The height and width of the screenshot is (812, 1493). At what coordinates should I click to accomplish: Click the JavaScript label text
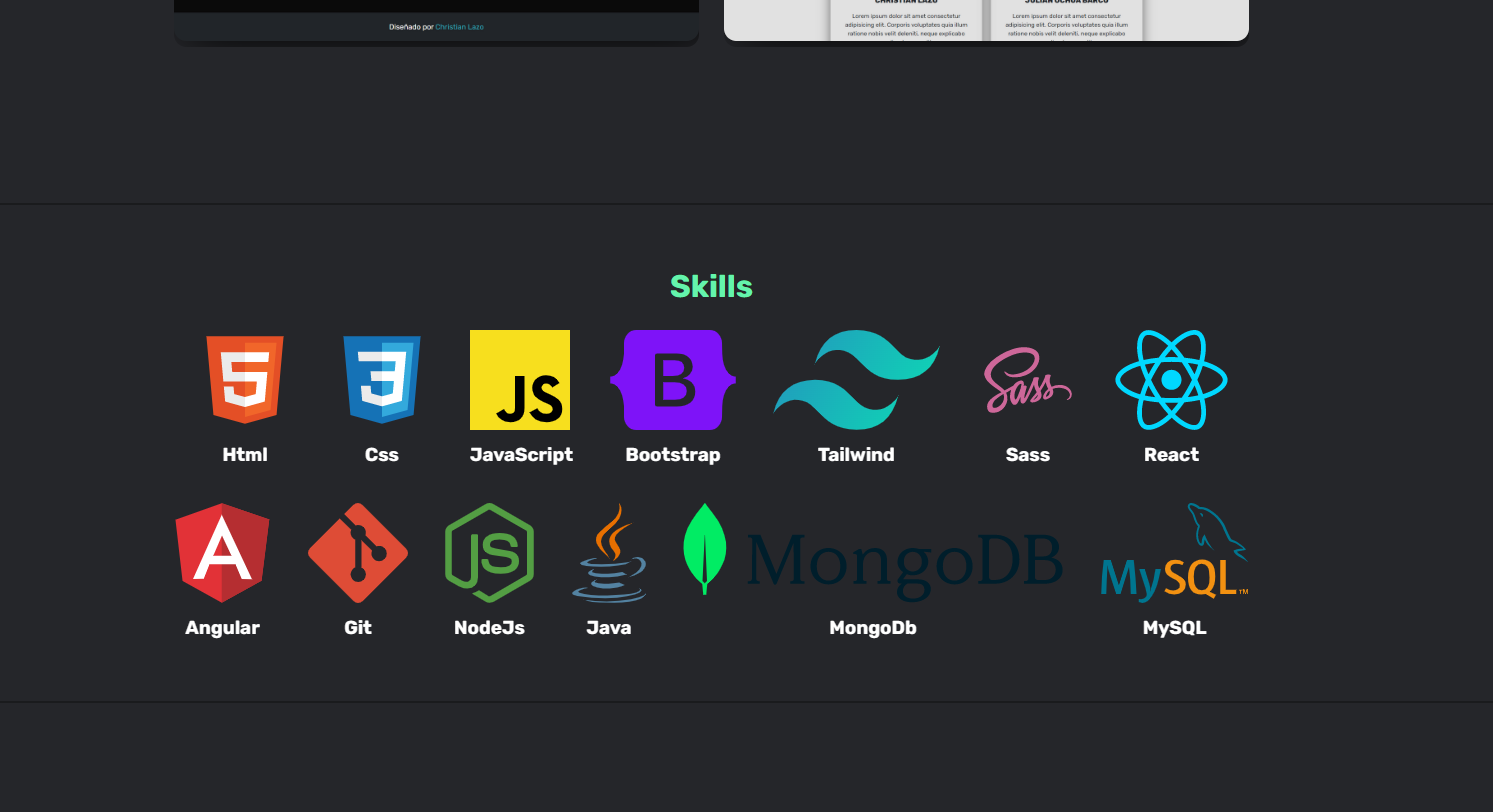coord(521,455)
